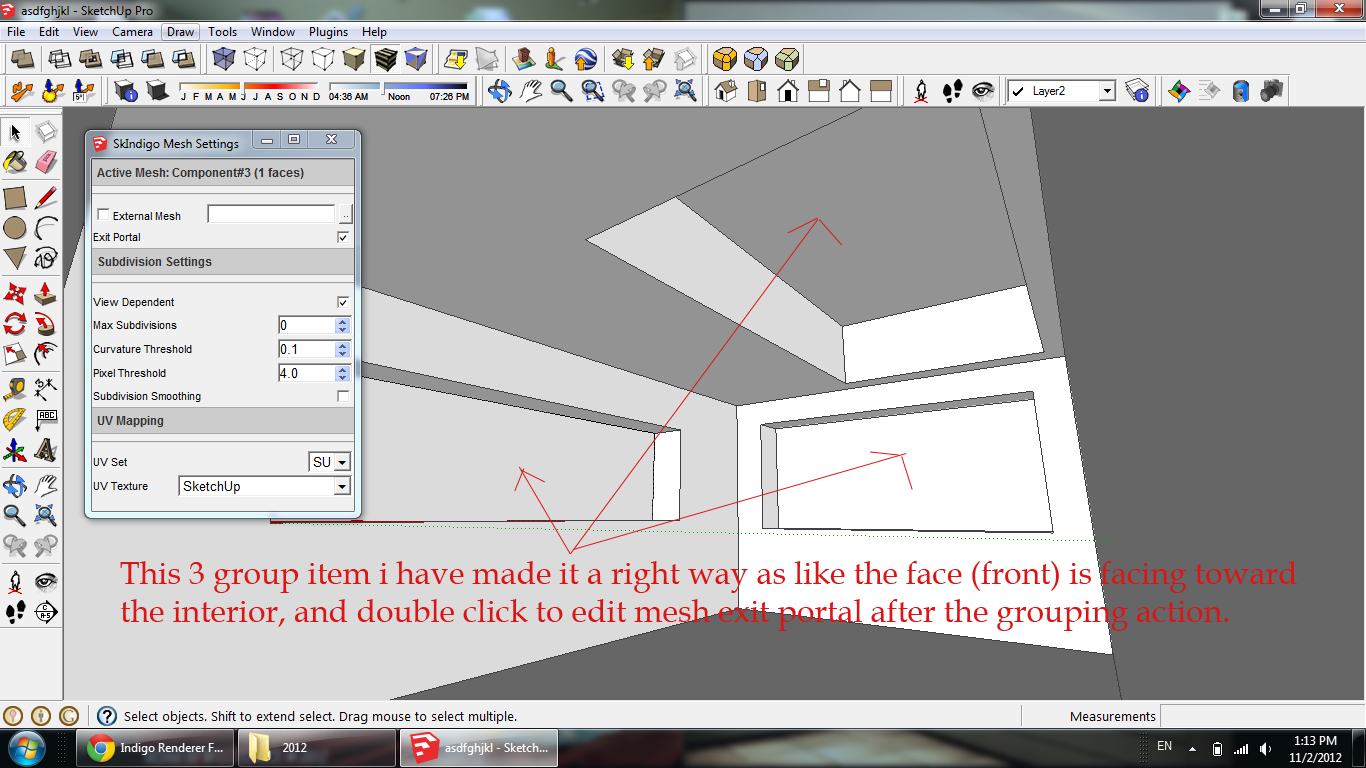Open the Camera menu
1366x768 pixels.
click(x=132, y=32)
